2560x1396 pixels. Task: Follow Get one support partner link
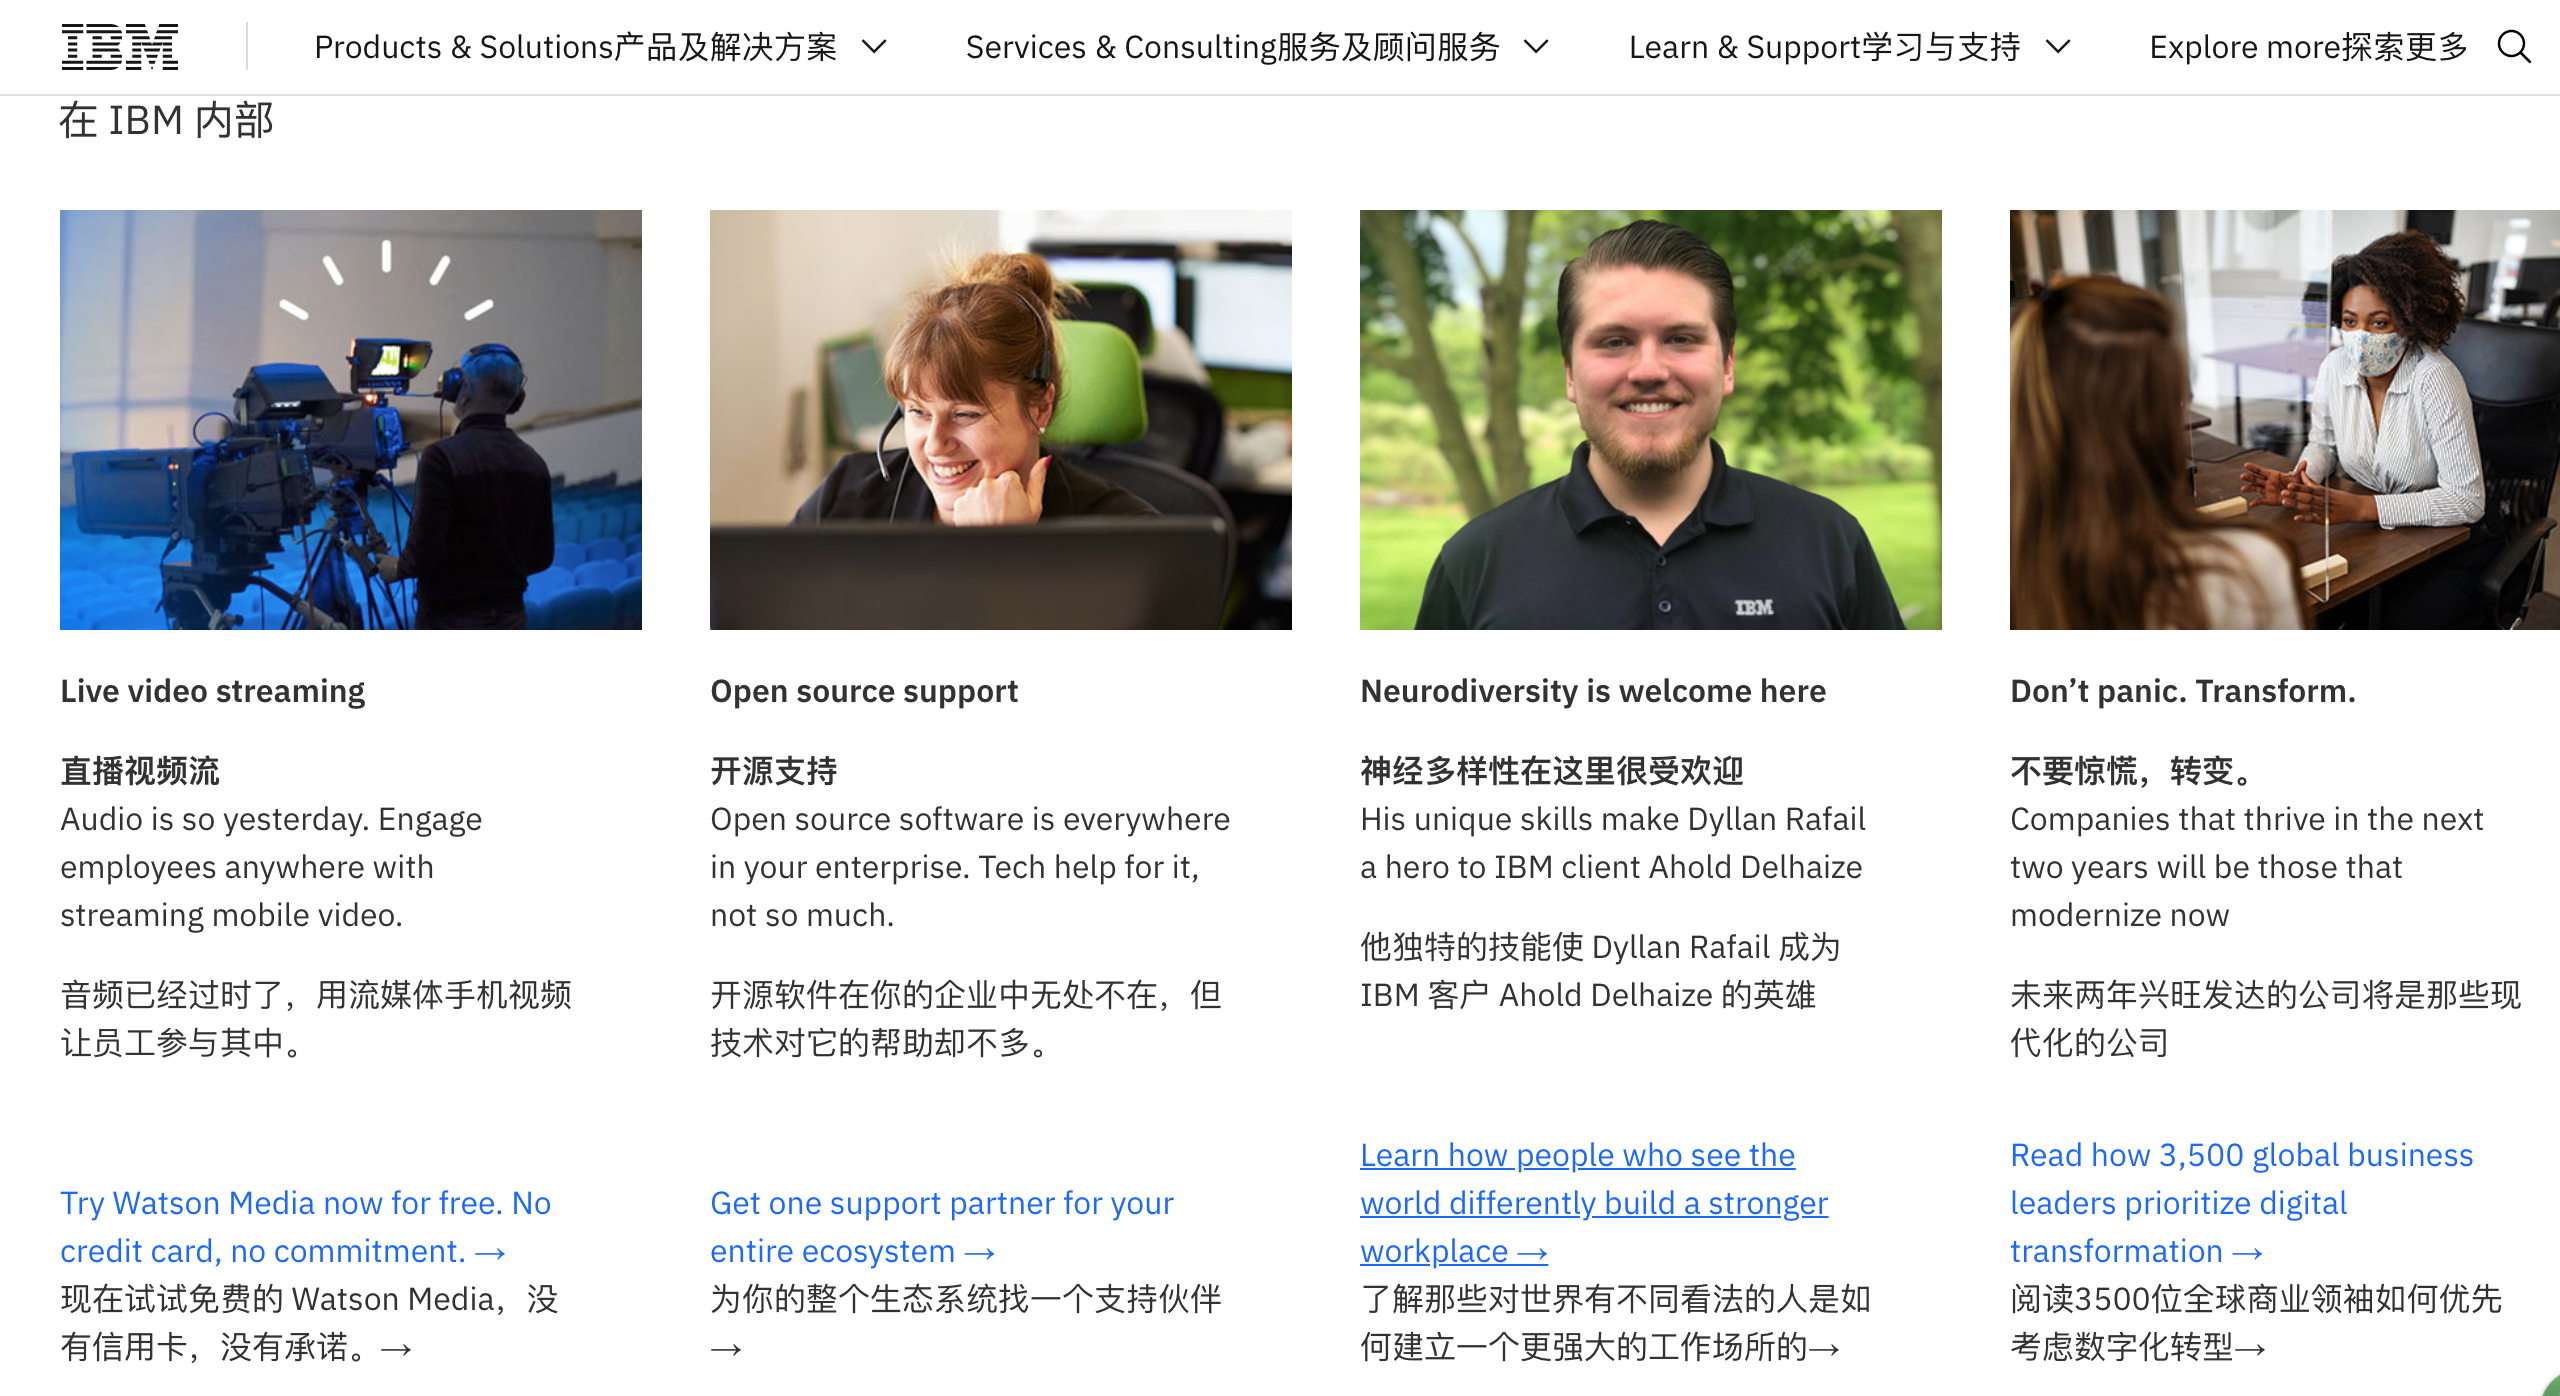[x=942, y=1227]
